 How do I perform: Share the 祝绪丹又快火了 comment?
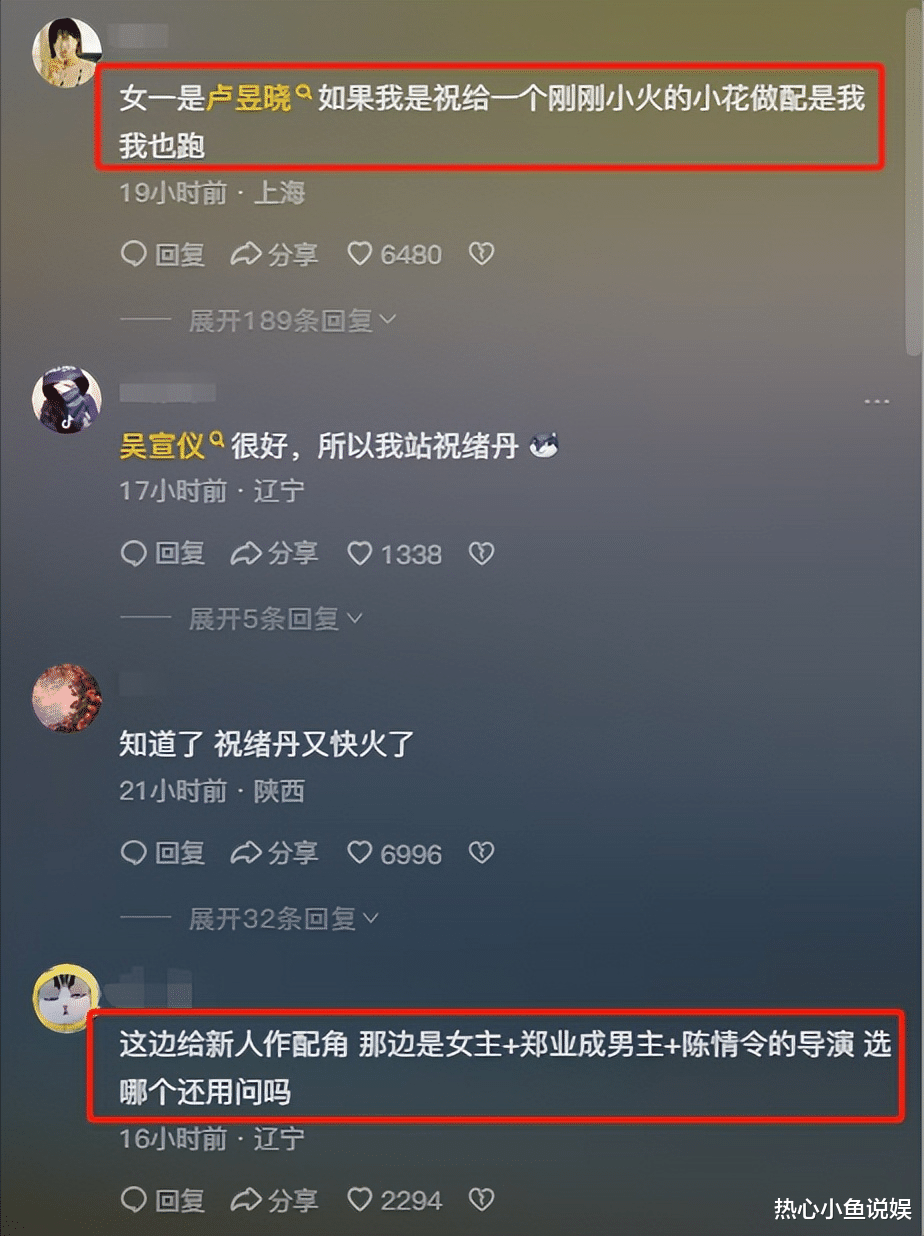click(274, 853)
